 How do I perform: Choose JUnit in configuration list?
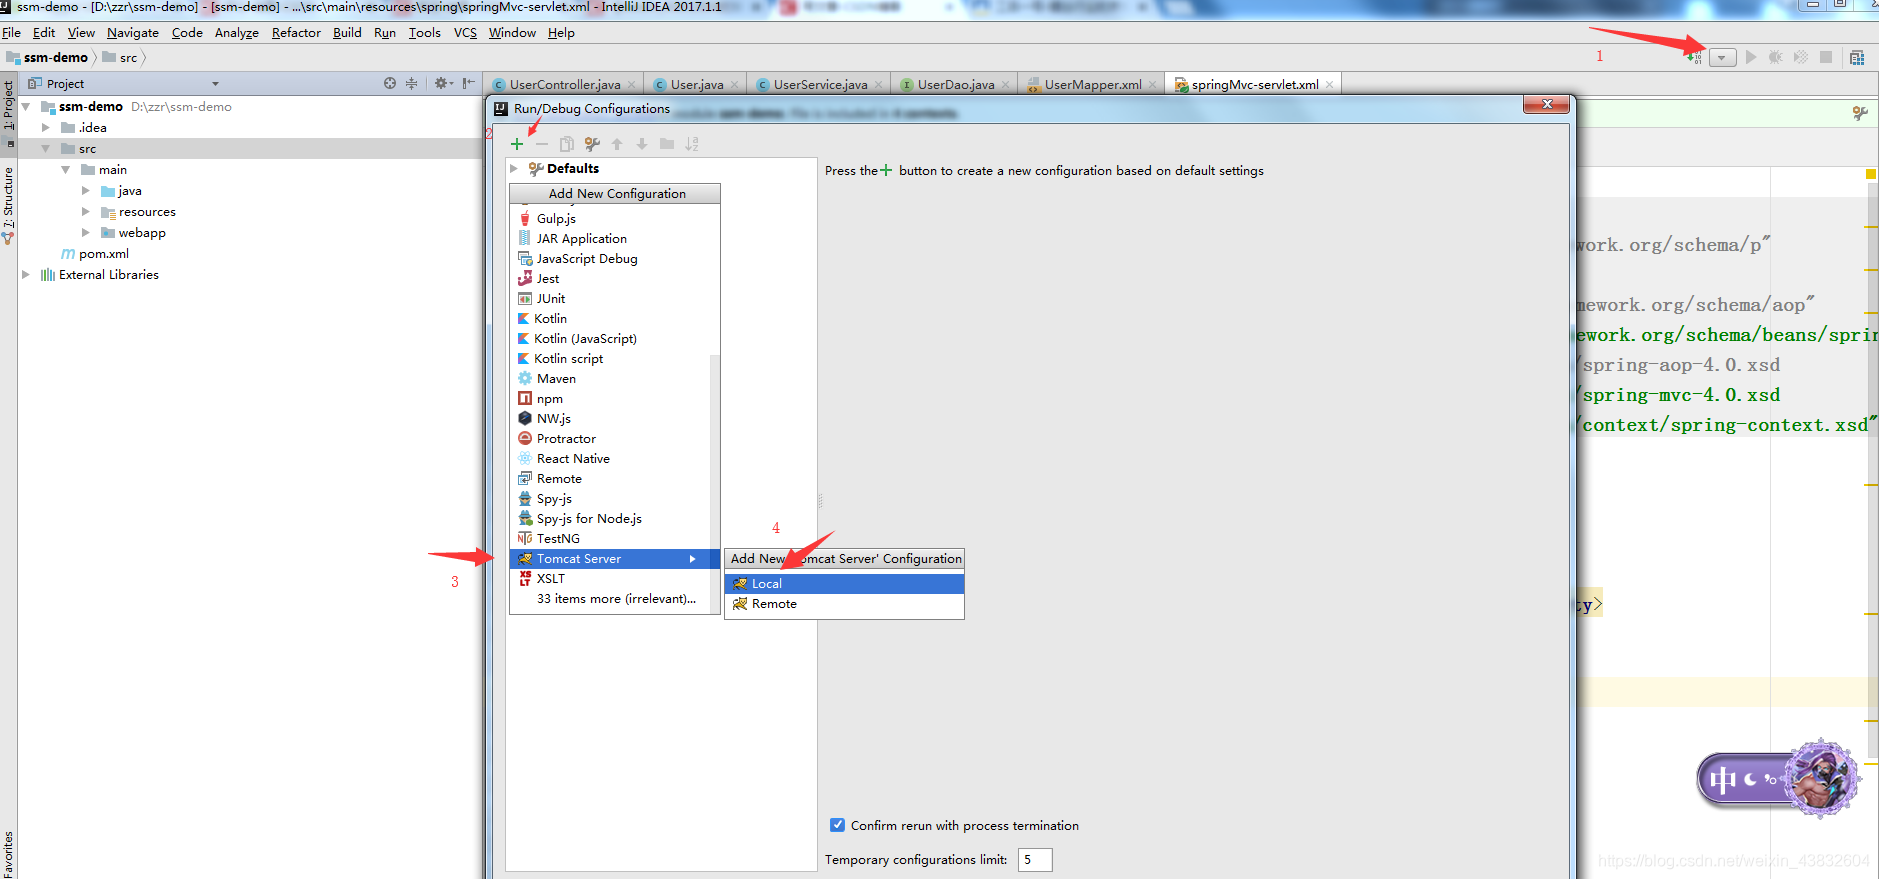pos(610,299)
